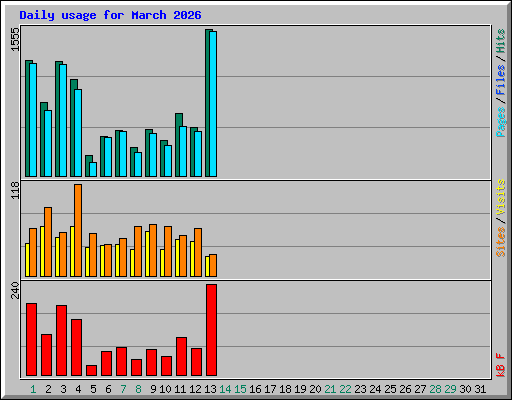
Task: Click day 10 on the x-axis
Action: tap(165, 389)
